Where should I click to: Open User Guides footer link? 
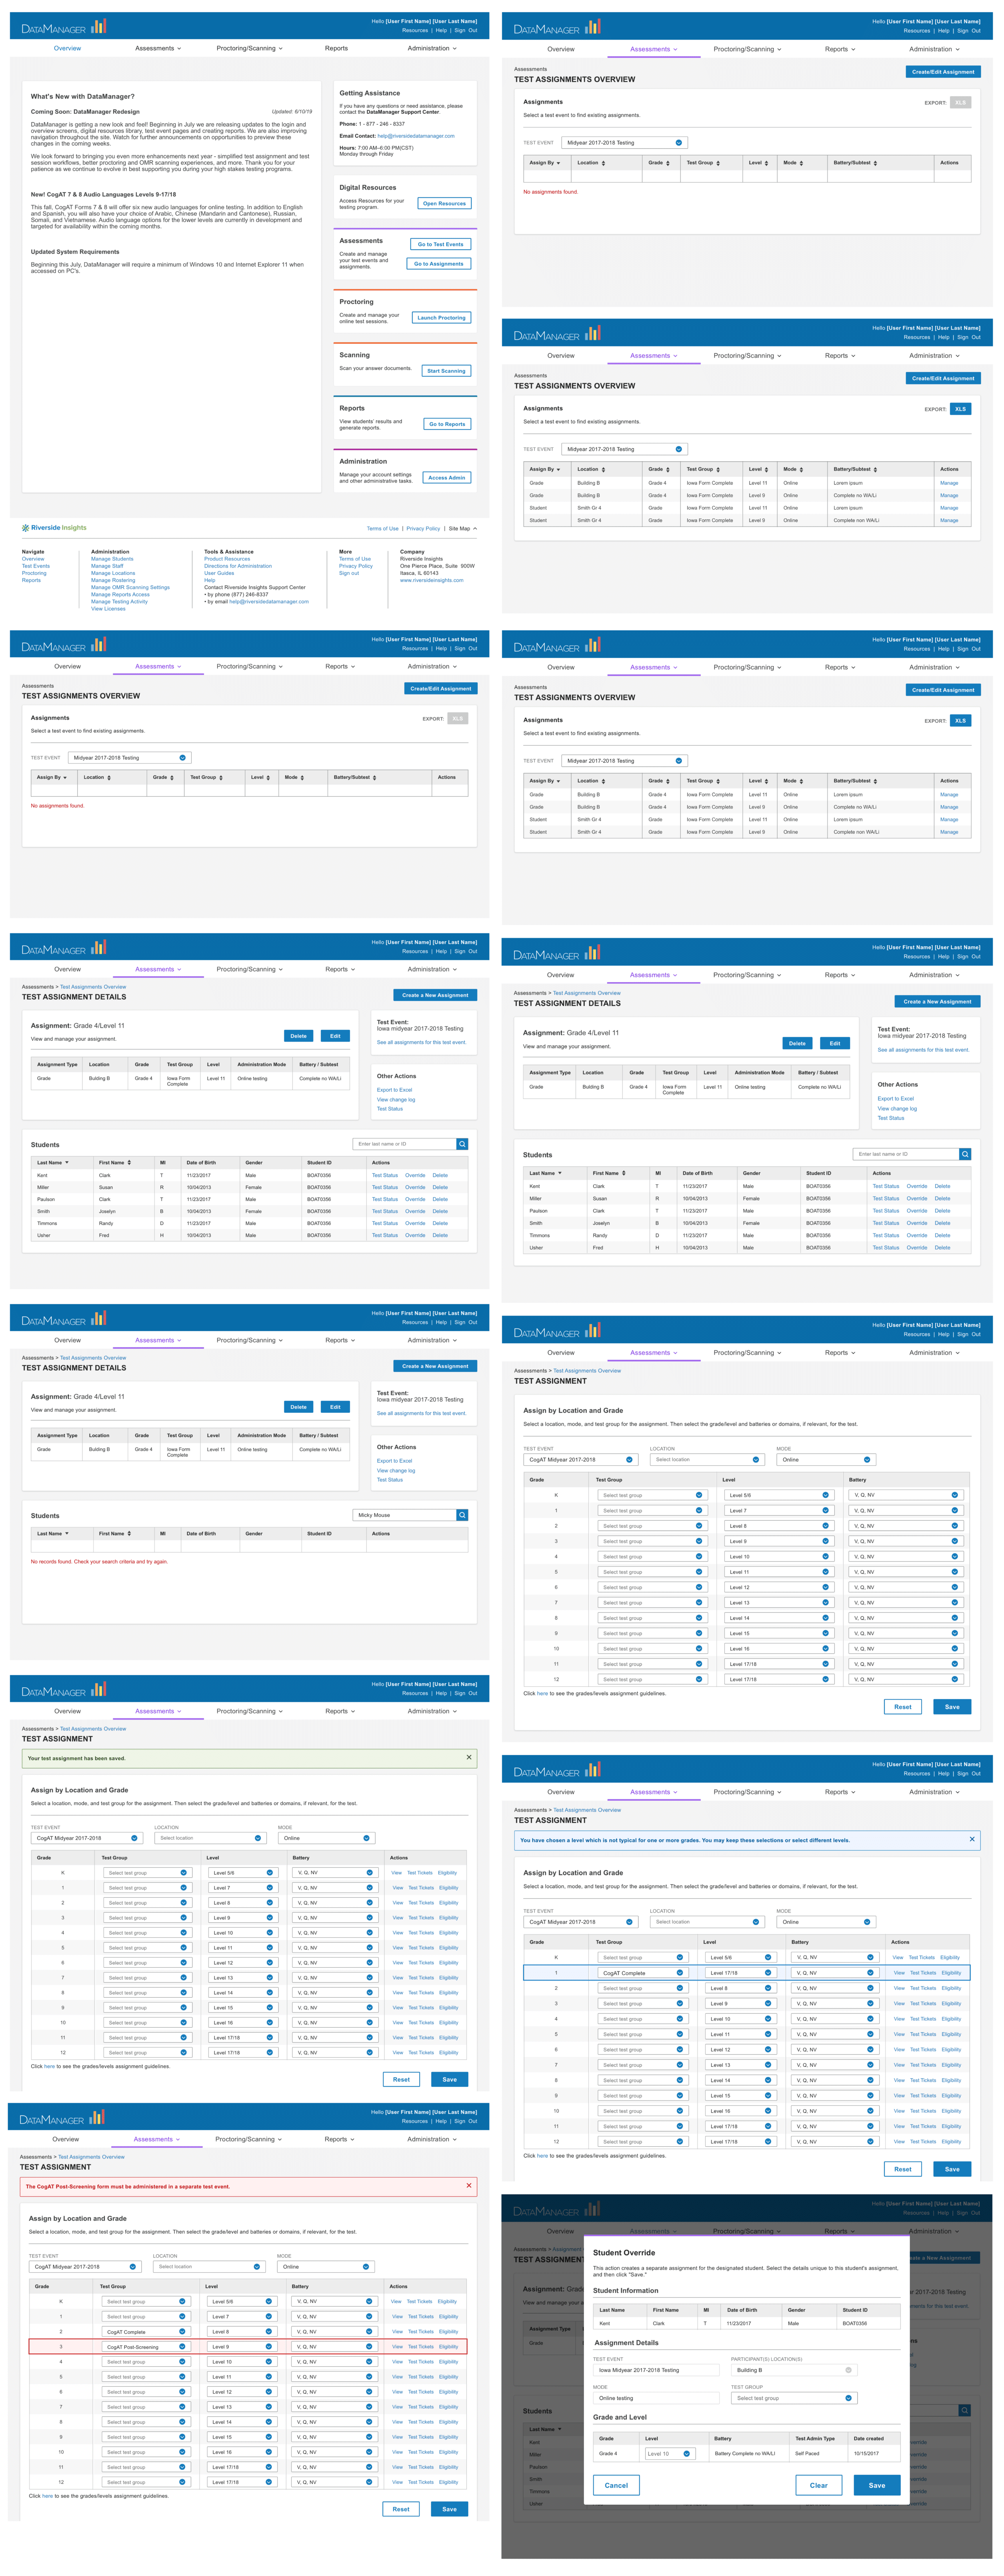click(x=219, y=573)
